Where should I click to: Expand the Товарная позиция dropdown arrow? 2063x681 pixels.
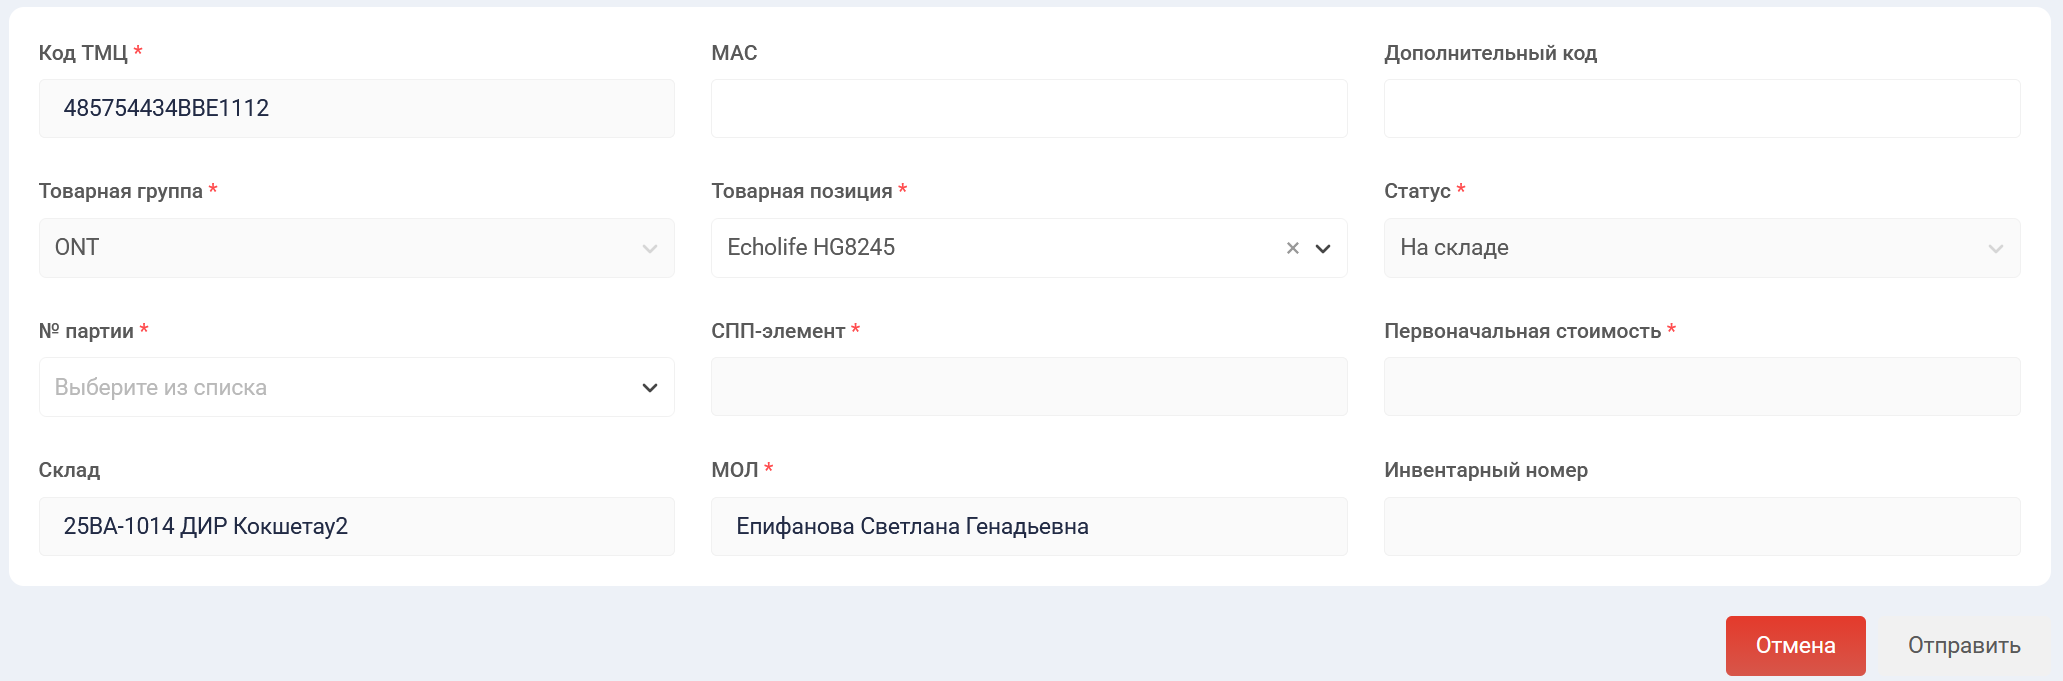pyautogui.click(x=1323, y=248)
